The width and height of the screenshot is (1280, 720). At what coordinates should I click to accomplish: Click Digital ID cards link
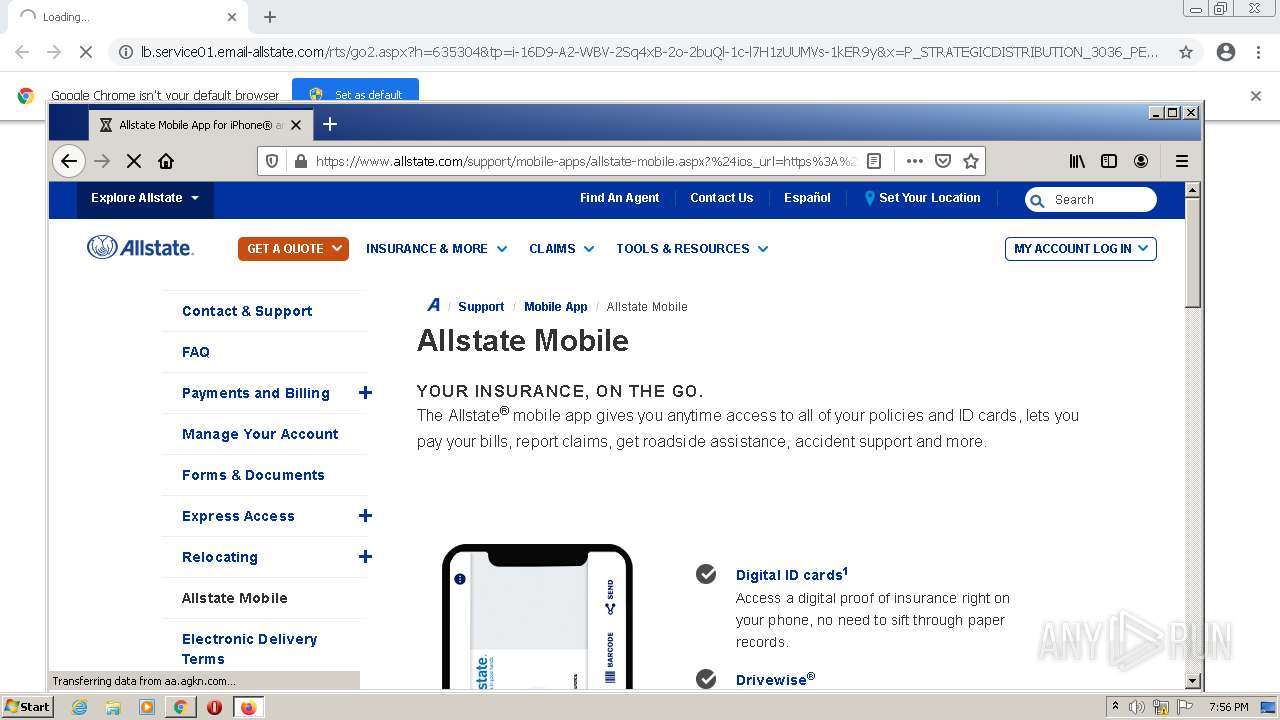click(x=791, y=574)
